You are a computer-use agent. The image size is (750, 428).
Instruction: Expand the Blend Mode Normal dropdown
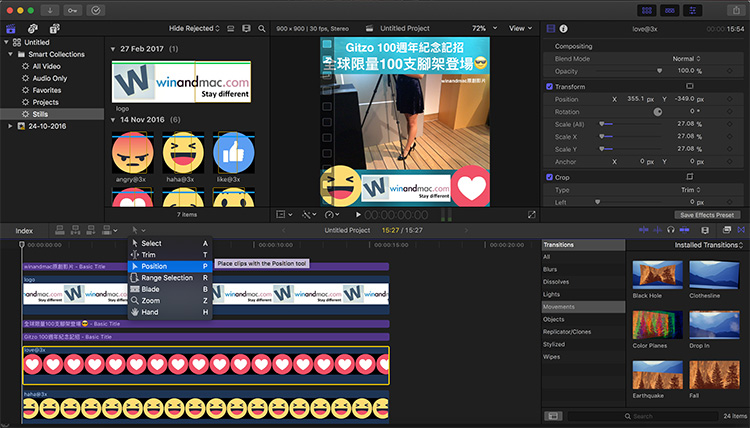pos(687,59)
